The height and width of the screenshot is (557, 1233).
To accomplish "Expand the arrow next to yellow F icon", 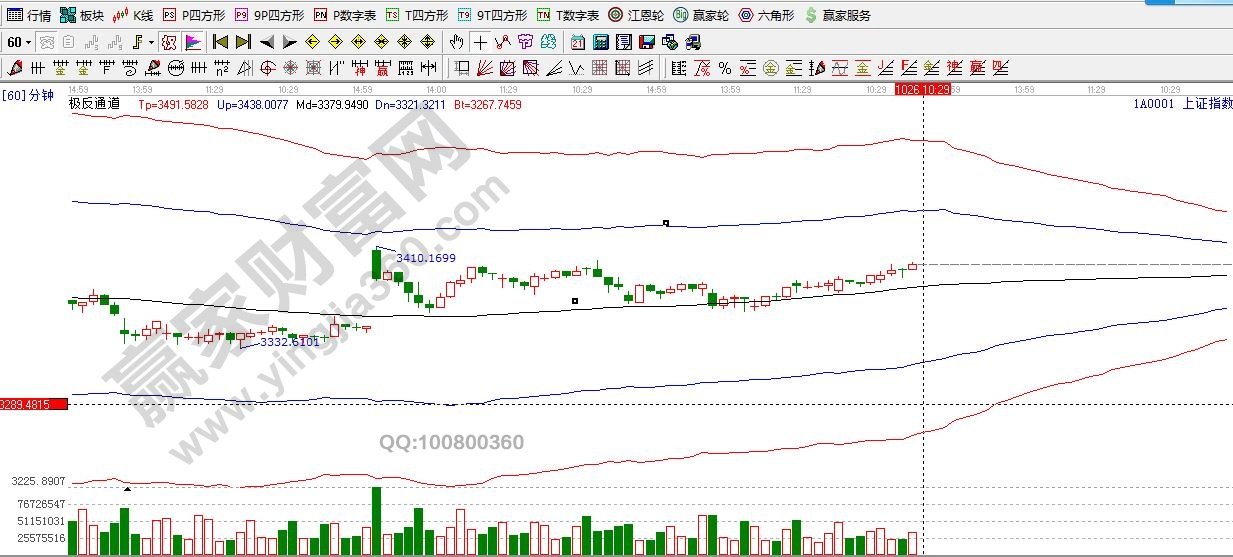I will click(x=151, y=42).
